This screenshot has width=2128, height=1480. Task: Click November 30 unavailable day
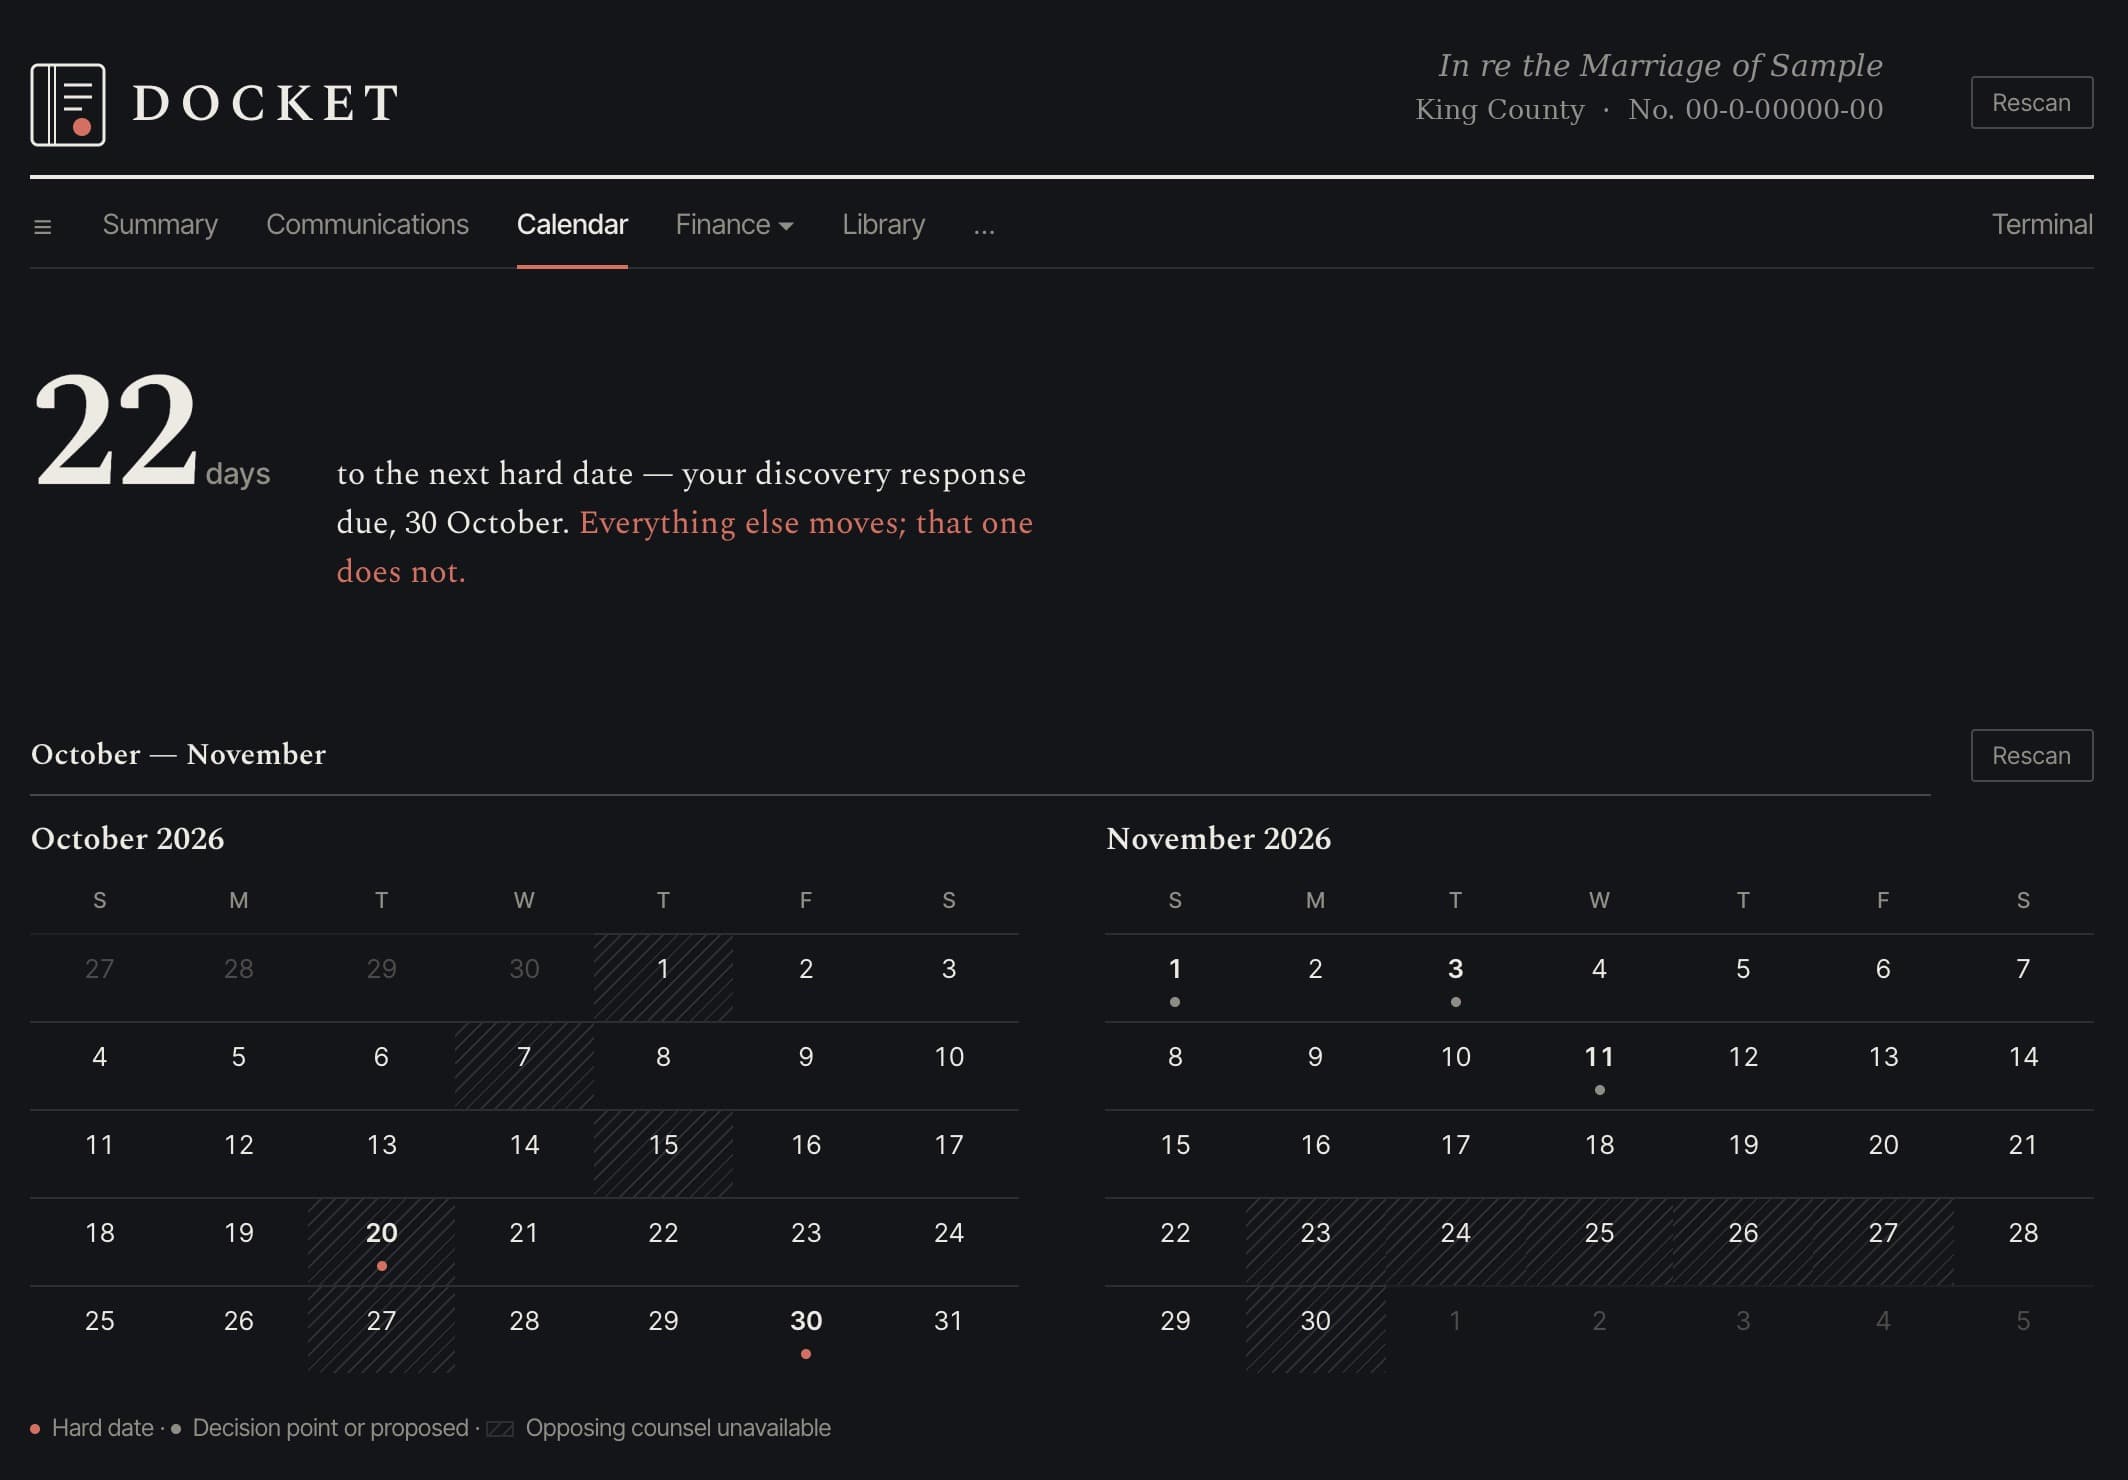tap(1315, 1330)
